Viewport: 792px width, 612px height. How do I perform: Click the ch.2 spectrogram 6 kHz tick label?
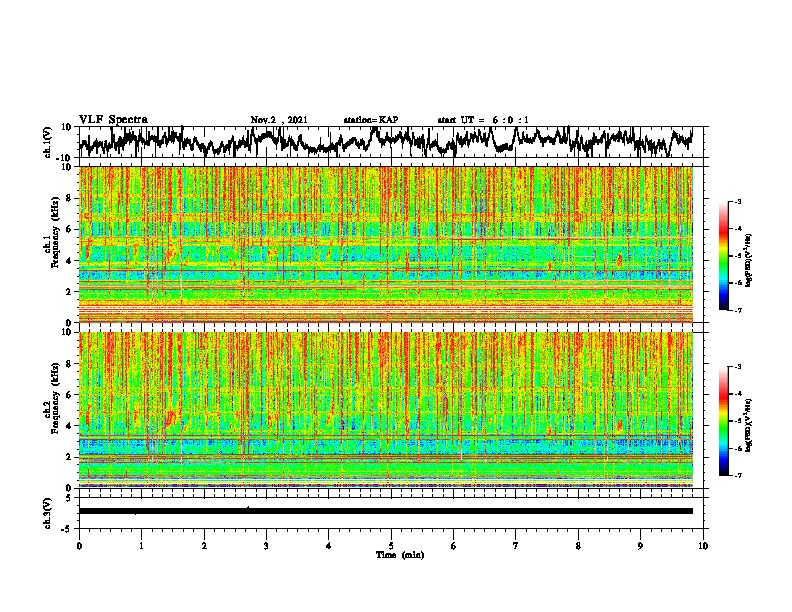(69, 394)
